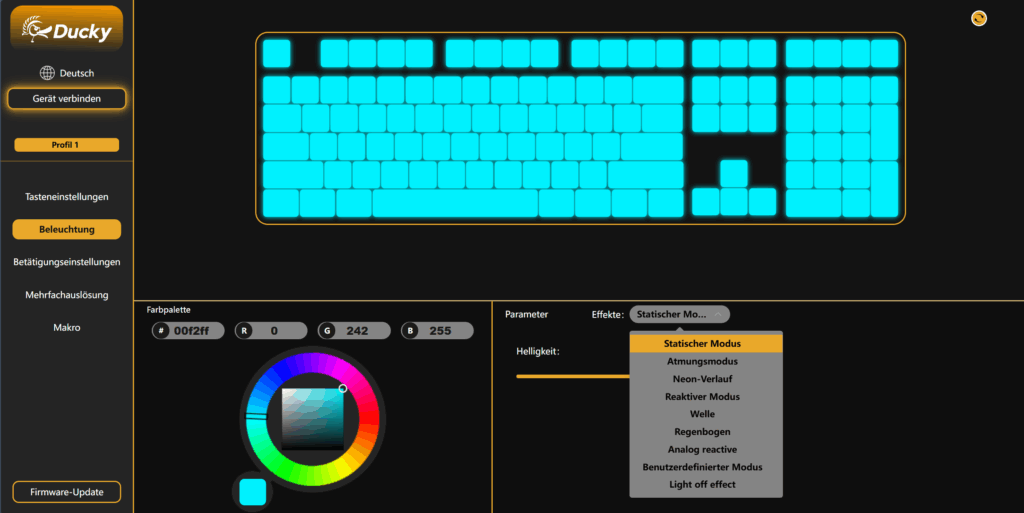This screenshot has width=1024, height=513.
Task: Open the Tasteneinstellungen tab
Action: coord(67,197)
